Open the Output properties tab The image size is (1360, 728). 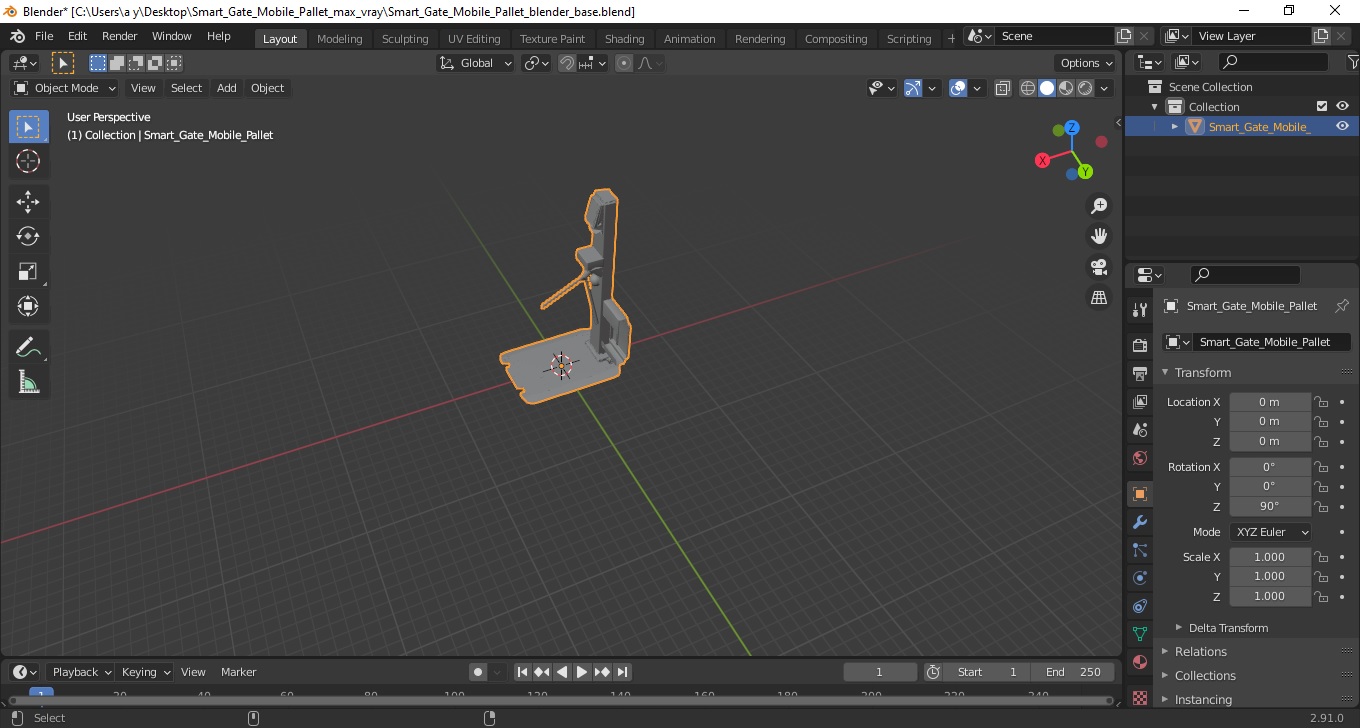click(x=1139, y=374)
